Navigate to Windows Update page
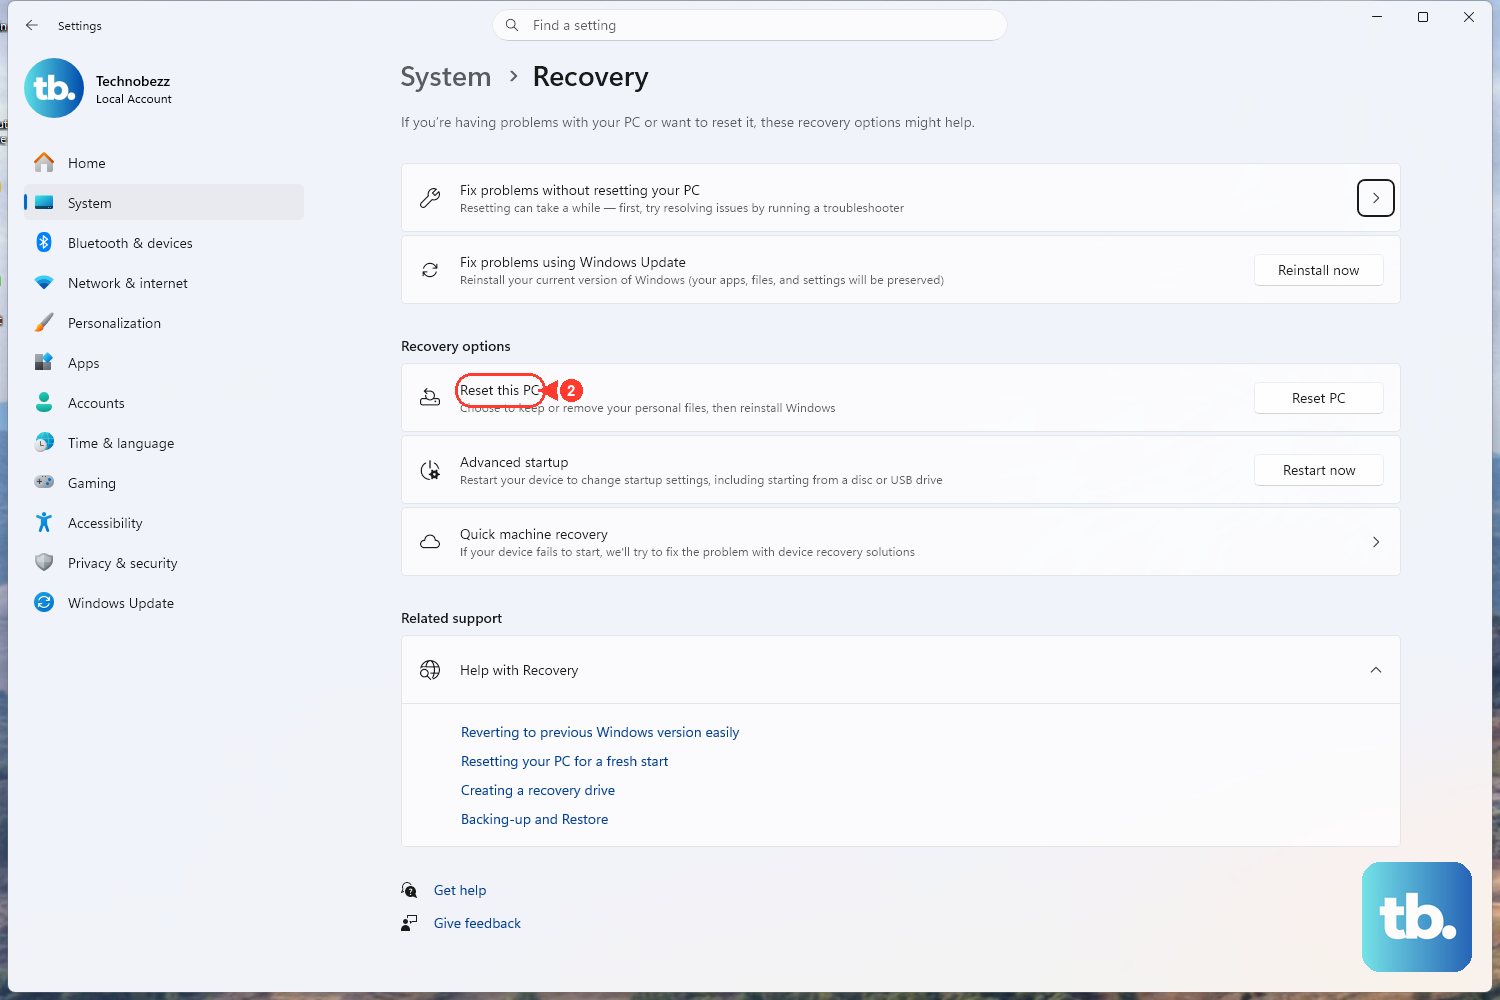The height and width of the screenshot is (1000, 1500). [x=164, y=602]
